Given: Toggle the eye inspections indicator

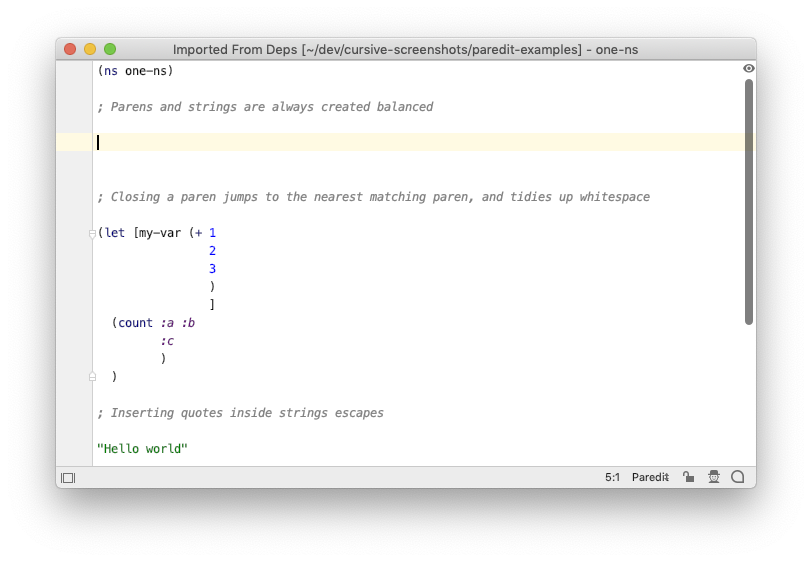Looking at the screenshot, I should (748, 68).
